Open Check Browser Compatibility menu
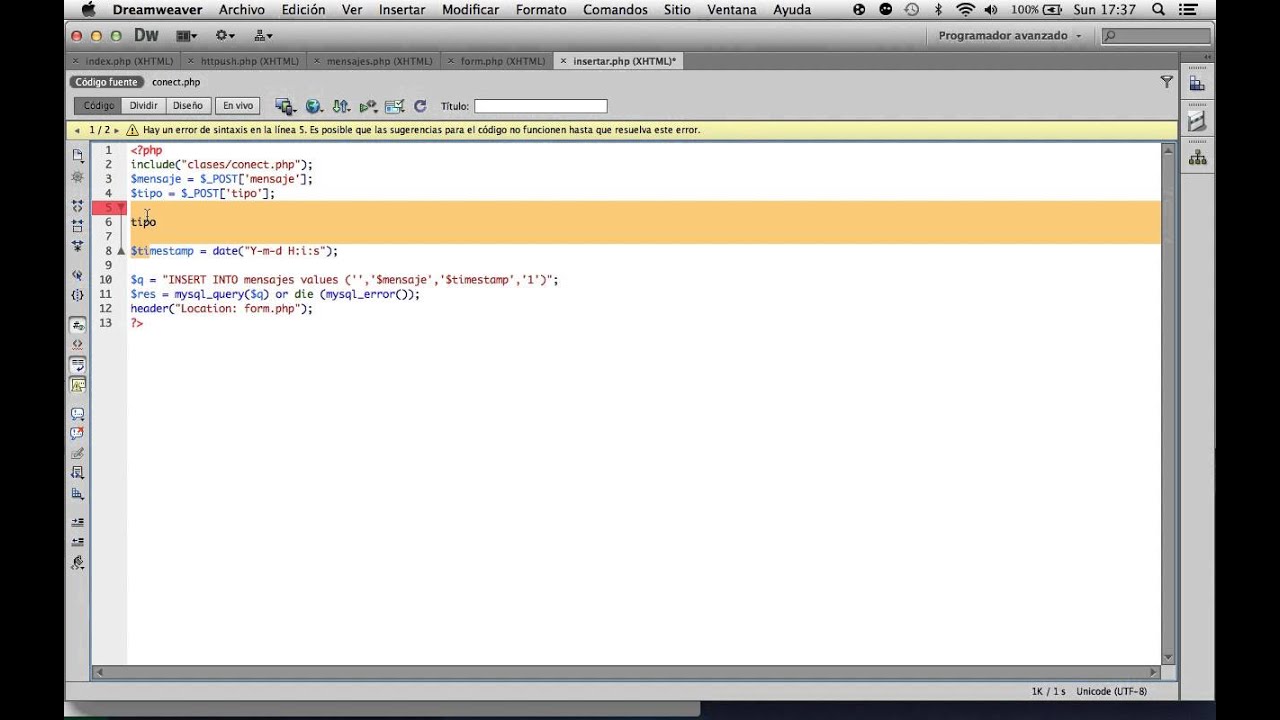Image resolution: width=1280 pixels, height=720 pixels. (x=368, y=106)
